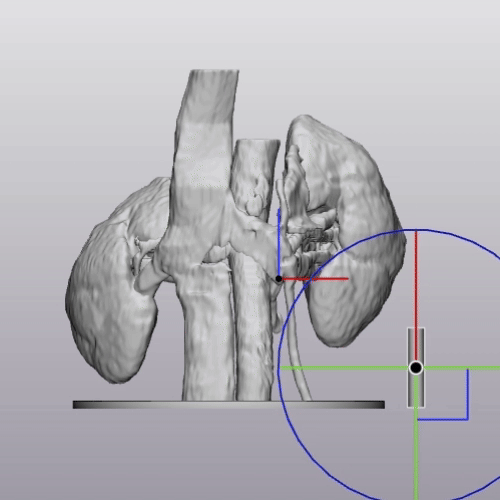This screenshot has width=500, height=500.
Task: Click the flat grey base plate
Action: 229,405
